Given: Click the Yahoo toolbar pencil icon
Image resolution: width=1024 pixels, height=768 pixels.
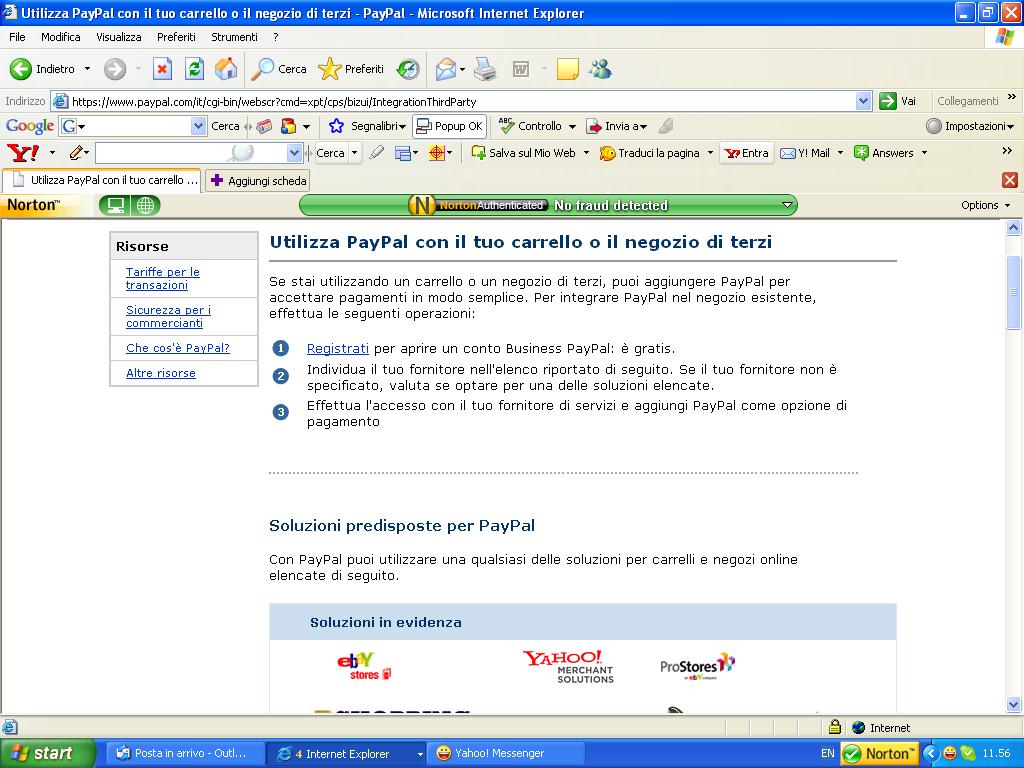Looking at the screenshot, I should [x=76, y=153].
